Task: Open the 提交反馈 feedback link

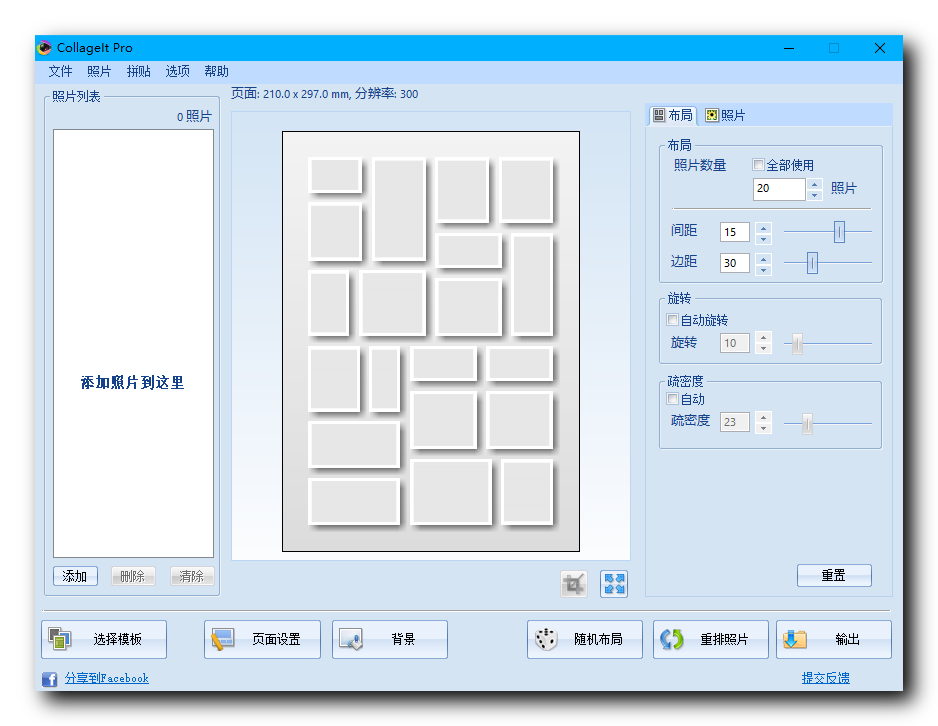Action: coord(826,678)
